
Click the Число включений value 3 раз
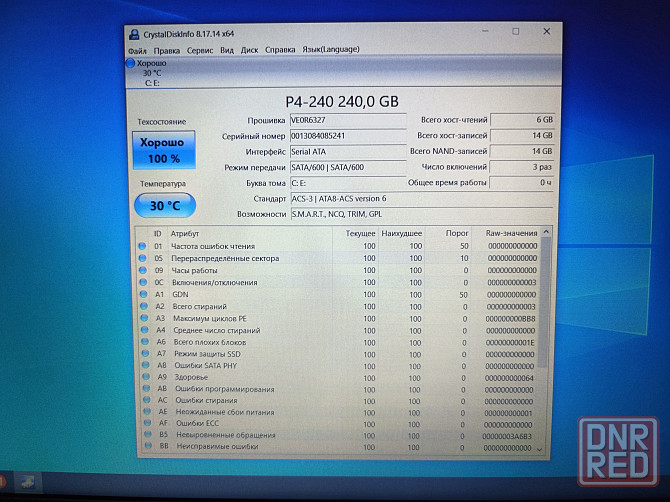[522, 167]
